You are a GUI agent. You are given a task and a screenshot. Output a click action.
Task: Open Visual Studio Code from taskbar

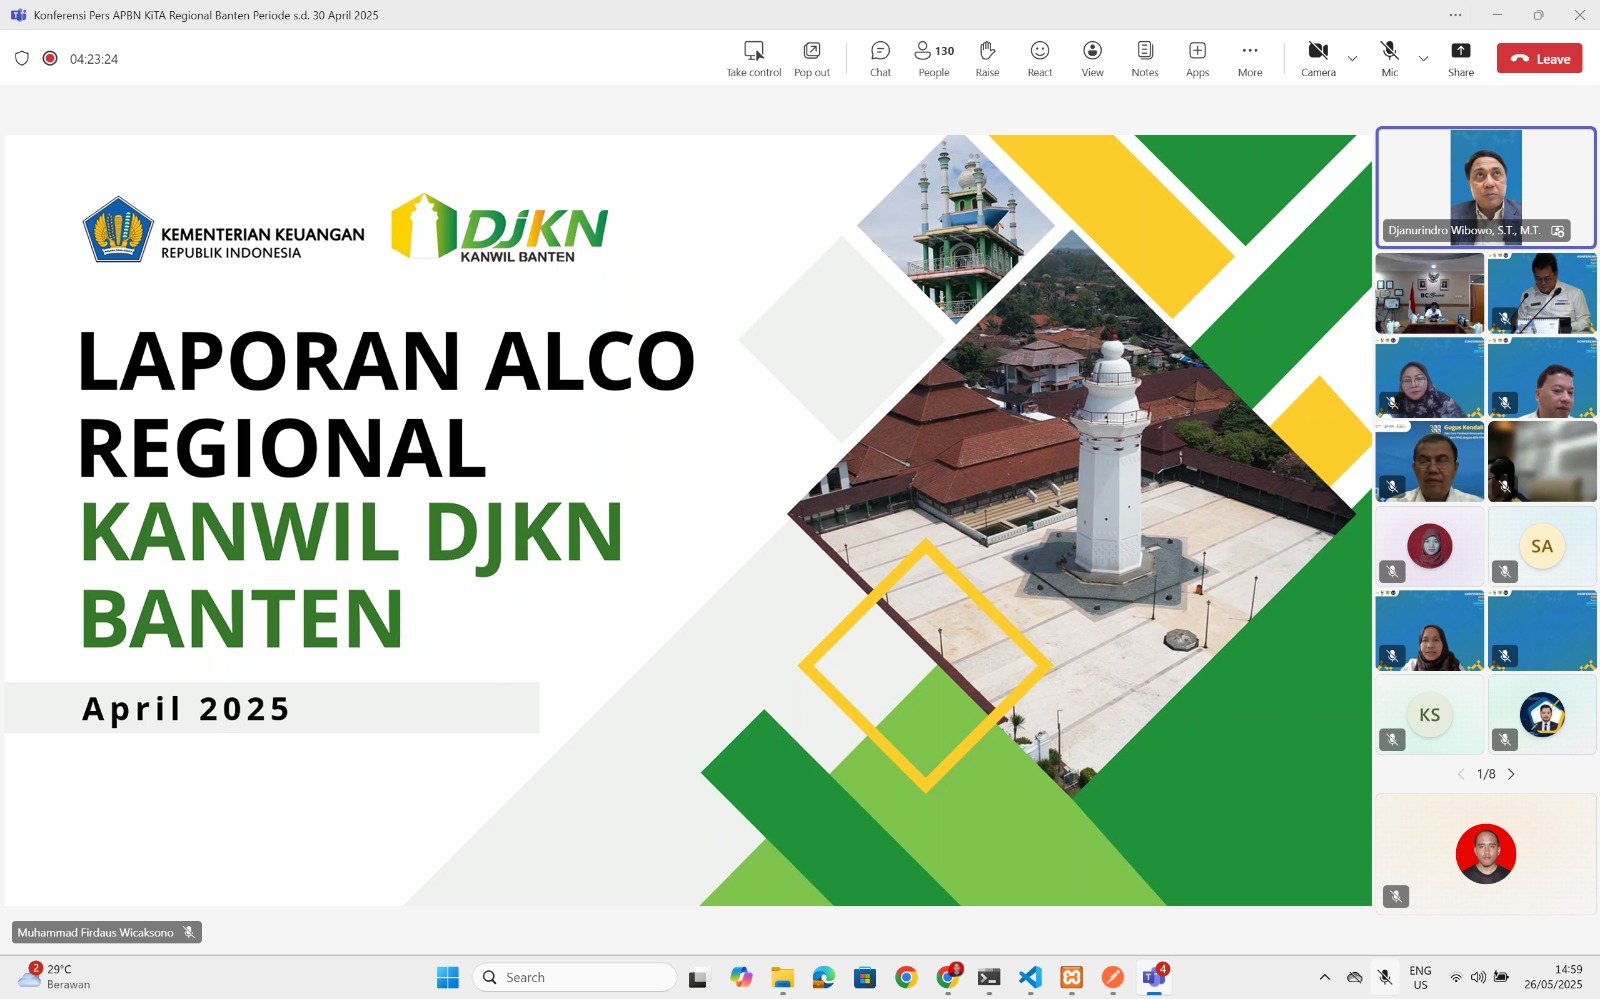1030,977
